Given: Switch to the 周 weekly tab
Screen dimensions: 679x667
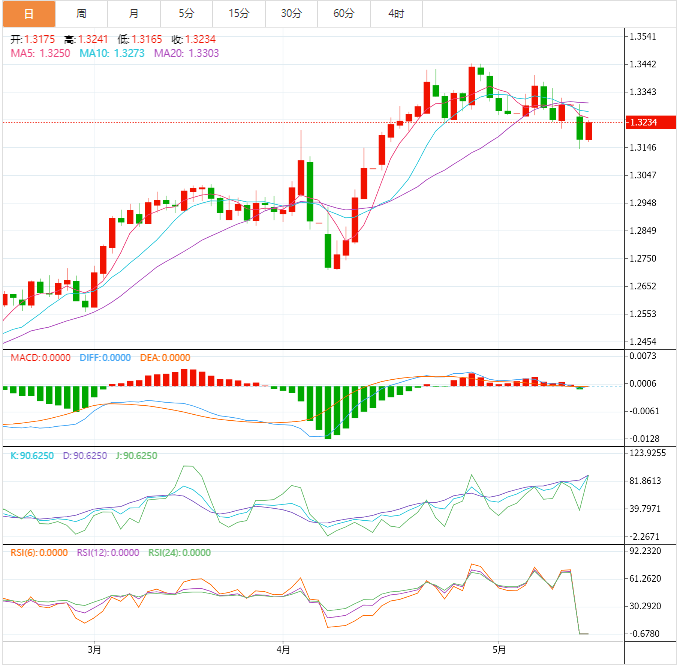Looking at the screenshot, I should [81, 14].
